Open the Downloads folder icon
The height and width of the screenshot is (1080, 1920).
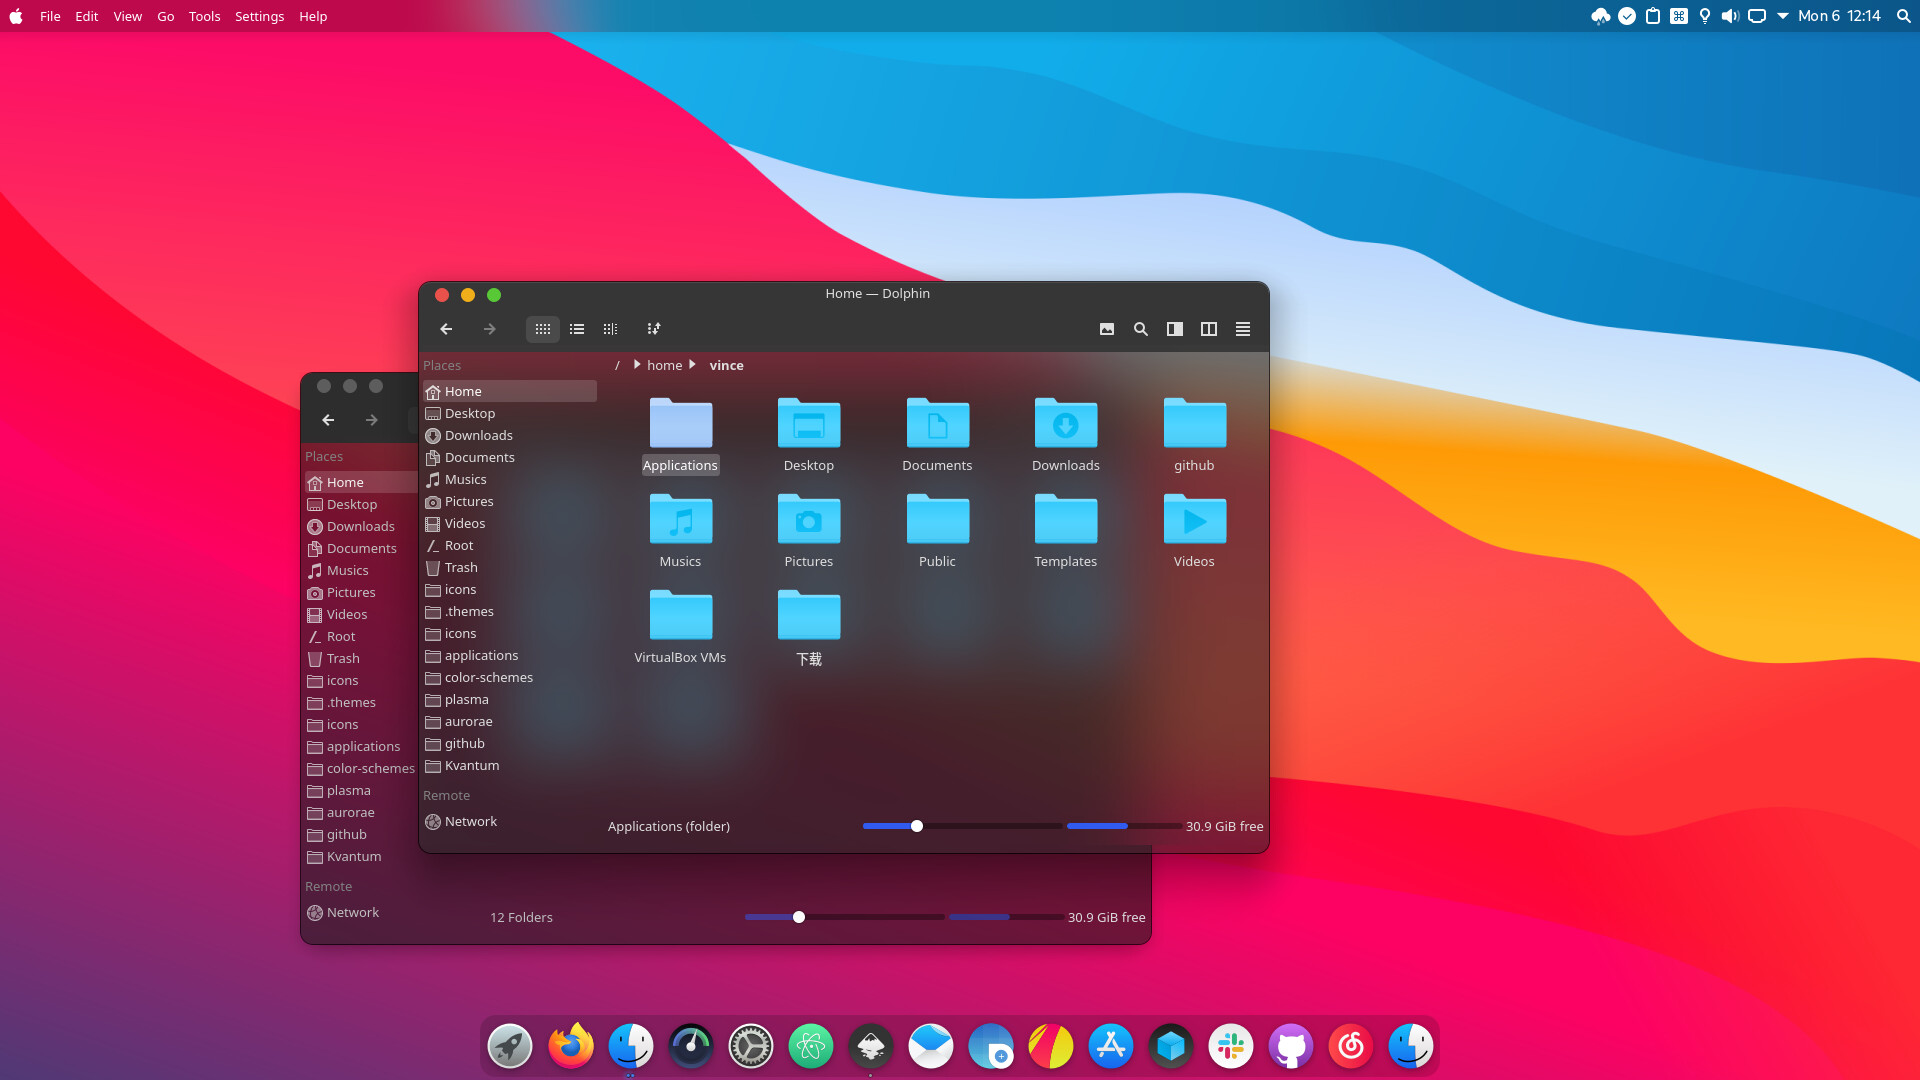[1065, 424]
